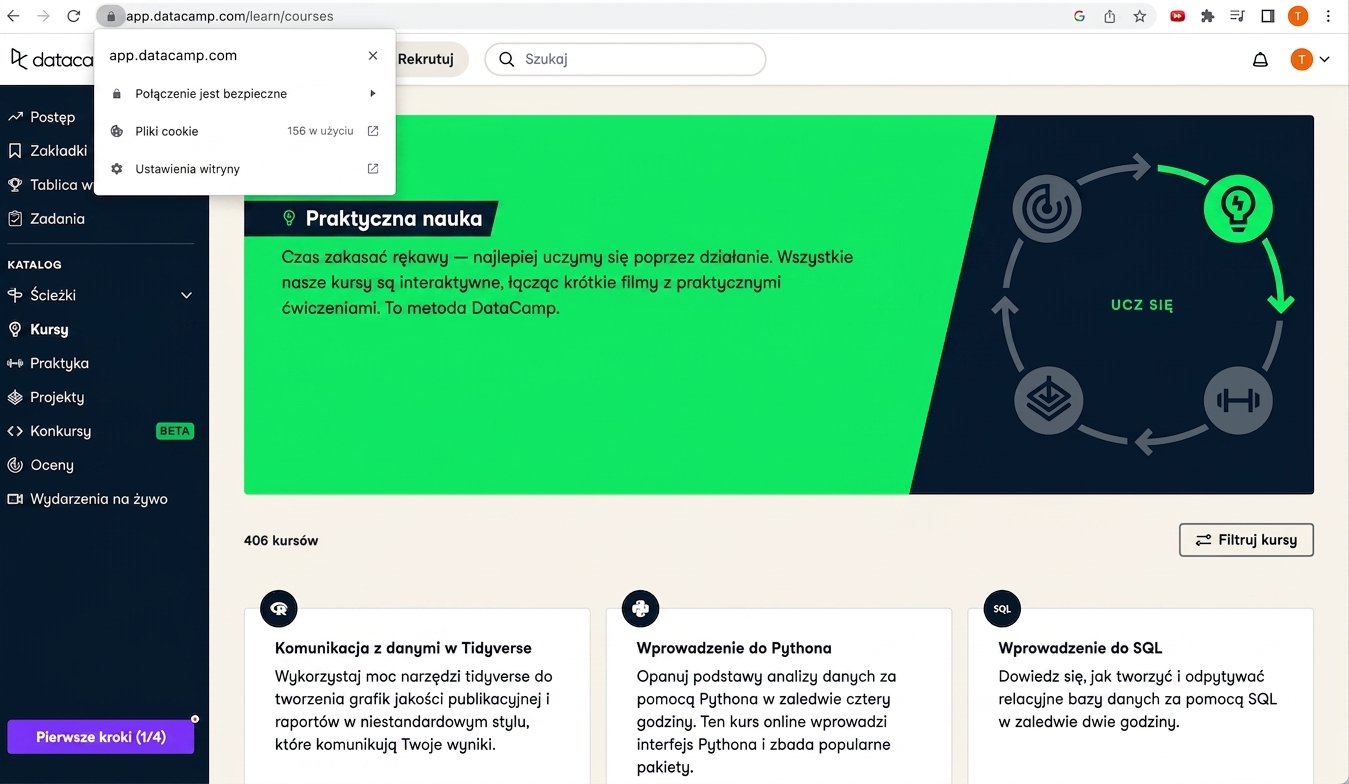
Task: Open the DataCamp user account dropdown chevron
Action: pyautogui.click(x=1324, y=60)
